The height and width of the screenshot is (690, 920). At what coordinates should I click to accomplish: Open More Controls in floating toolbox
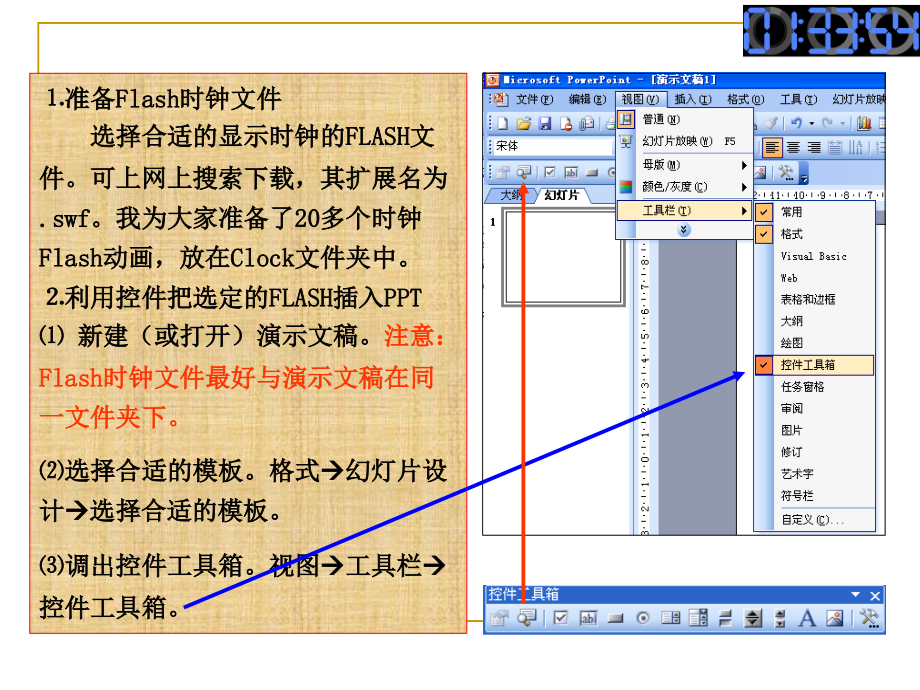[869, 618]
